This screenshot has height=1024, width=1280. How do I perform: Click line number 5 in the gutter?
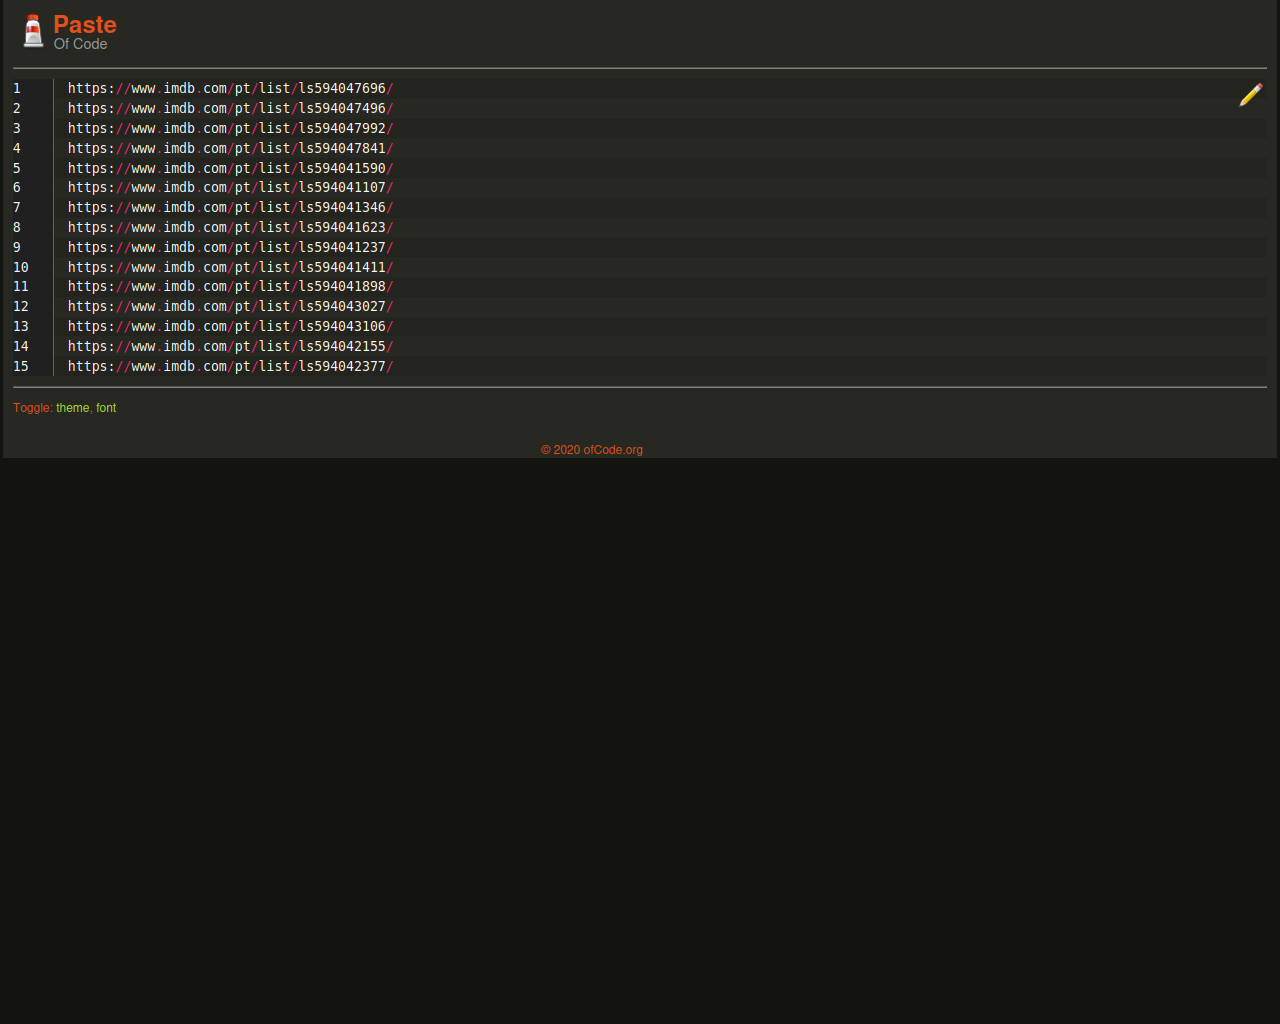(17, 169)
